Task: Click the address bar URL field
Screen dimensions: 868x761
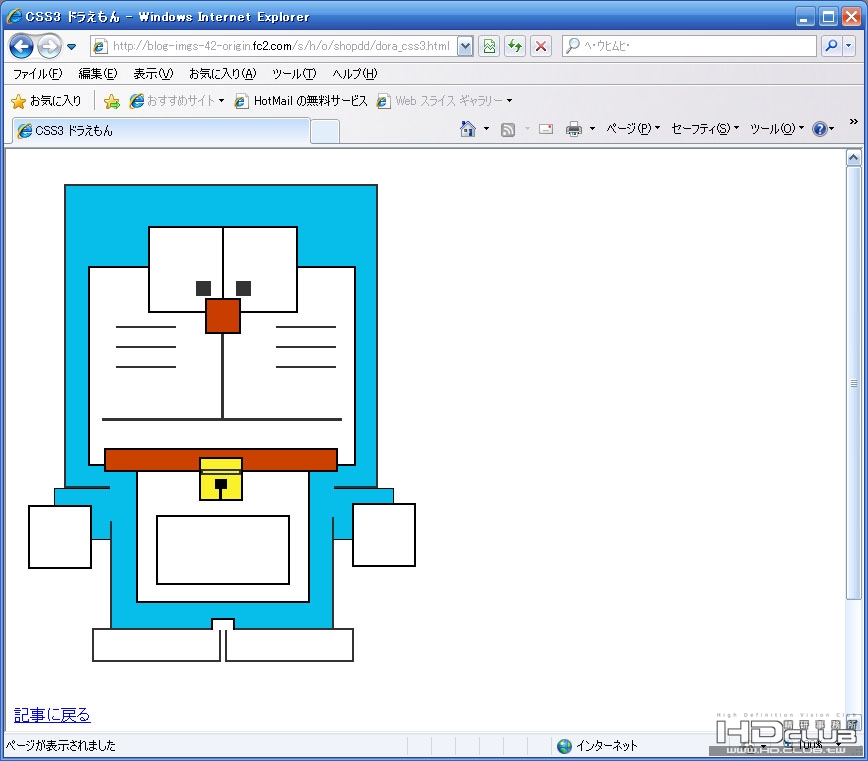Action: [x=281, y=46]
